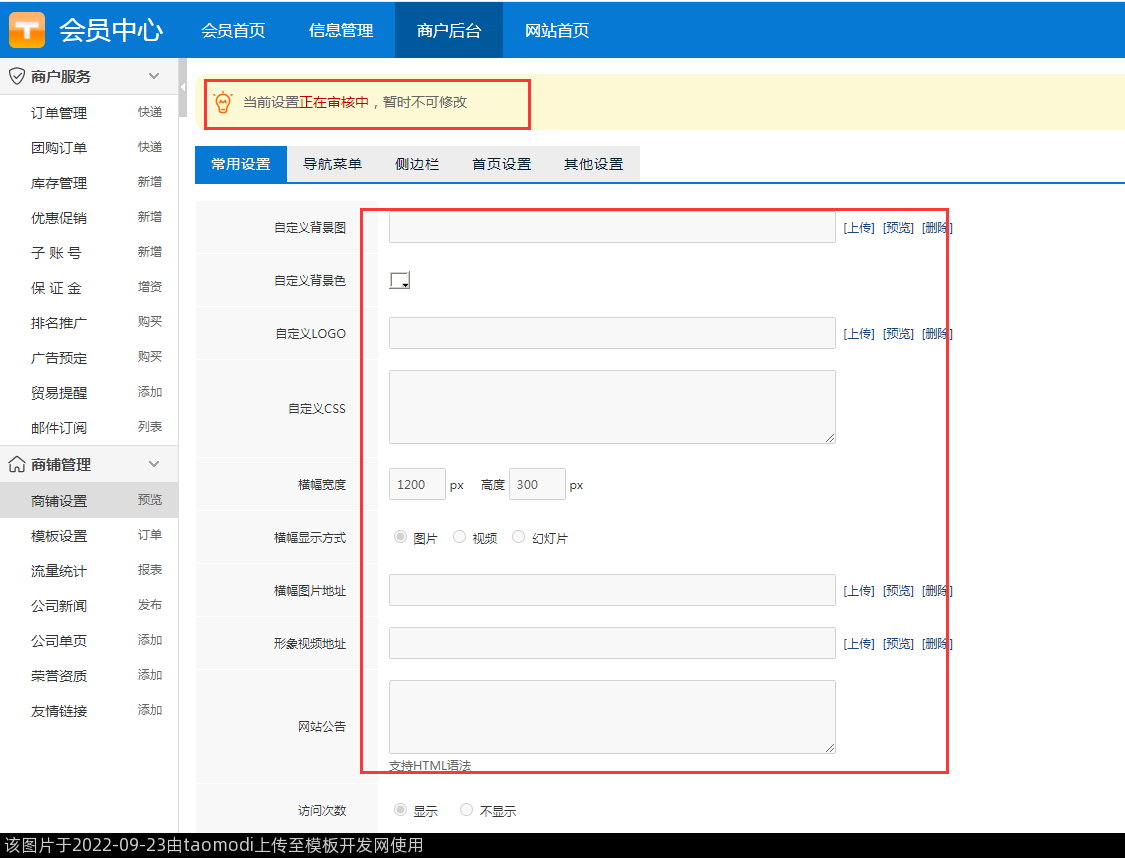
Task: Collapse the 商铺管理 section chevron
Action: (154, 464)
